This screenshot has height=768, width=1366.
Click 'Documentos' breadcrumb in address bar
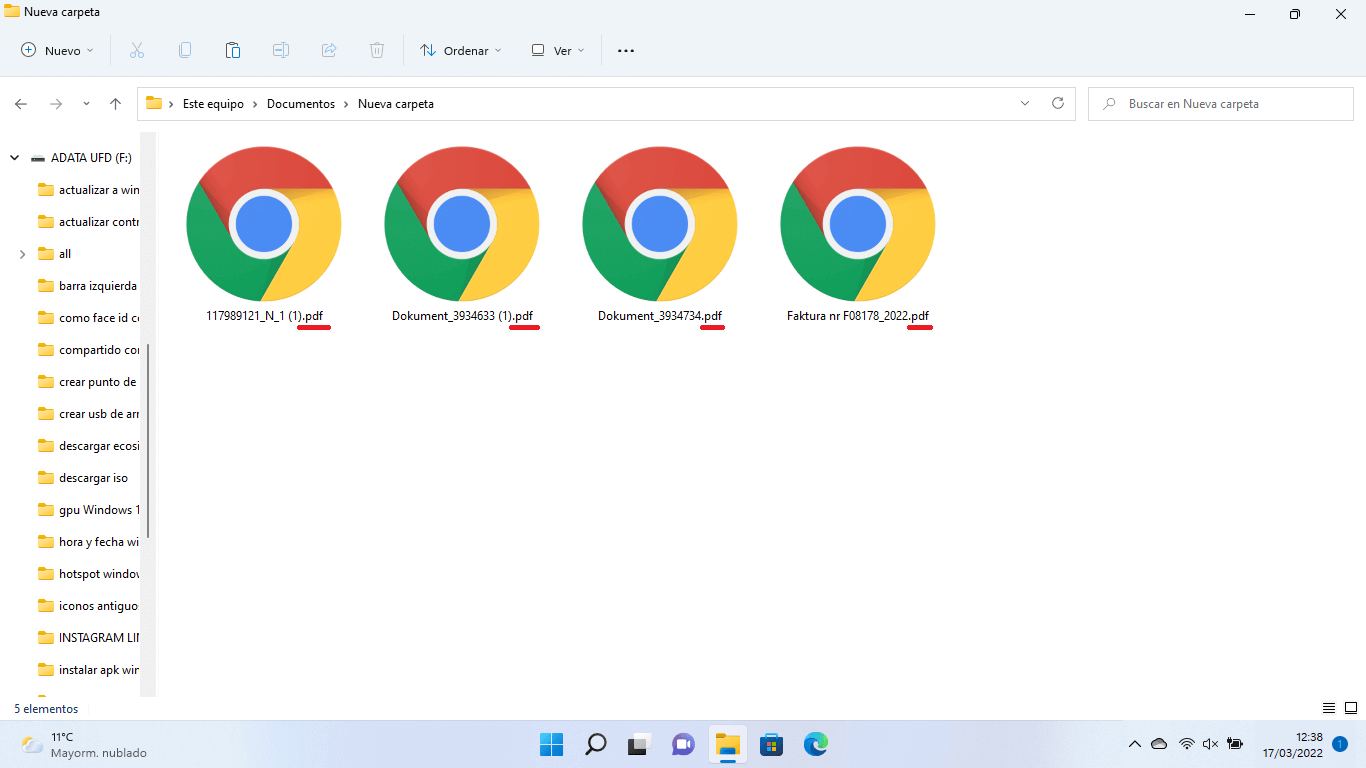pos(301,104)
